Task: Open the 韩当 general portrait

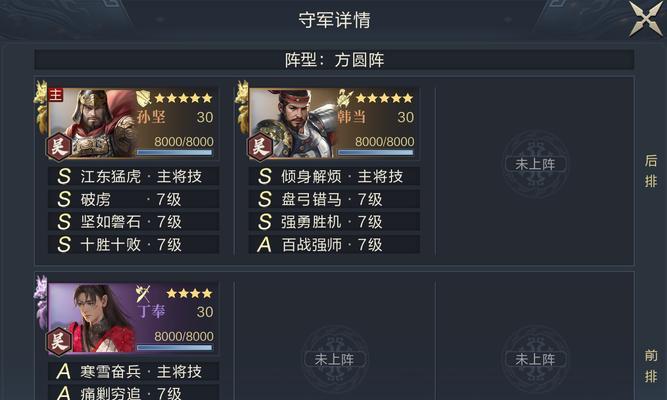Action: (x=293, y=123)
